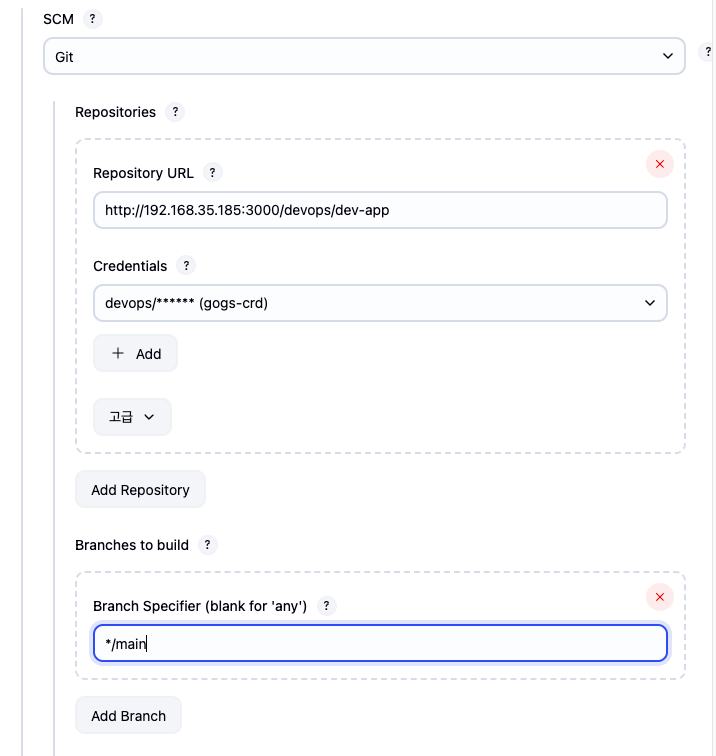Click the Add credentials button
Screen dimensions: 716x756
coord(135,353)
